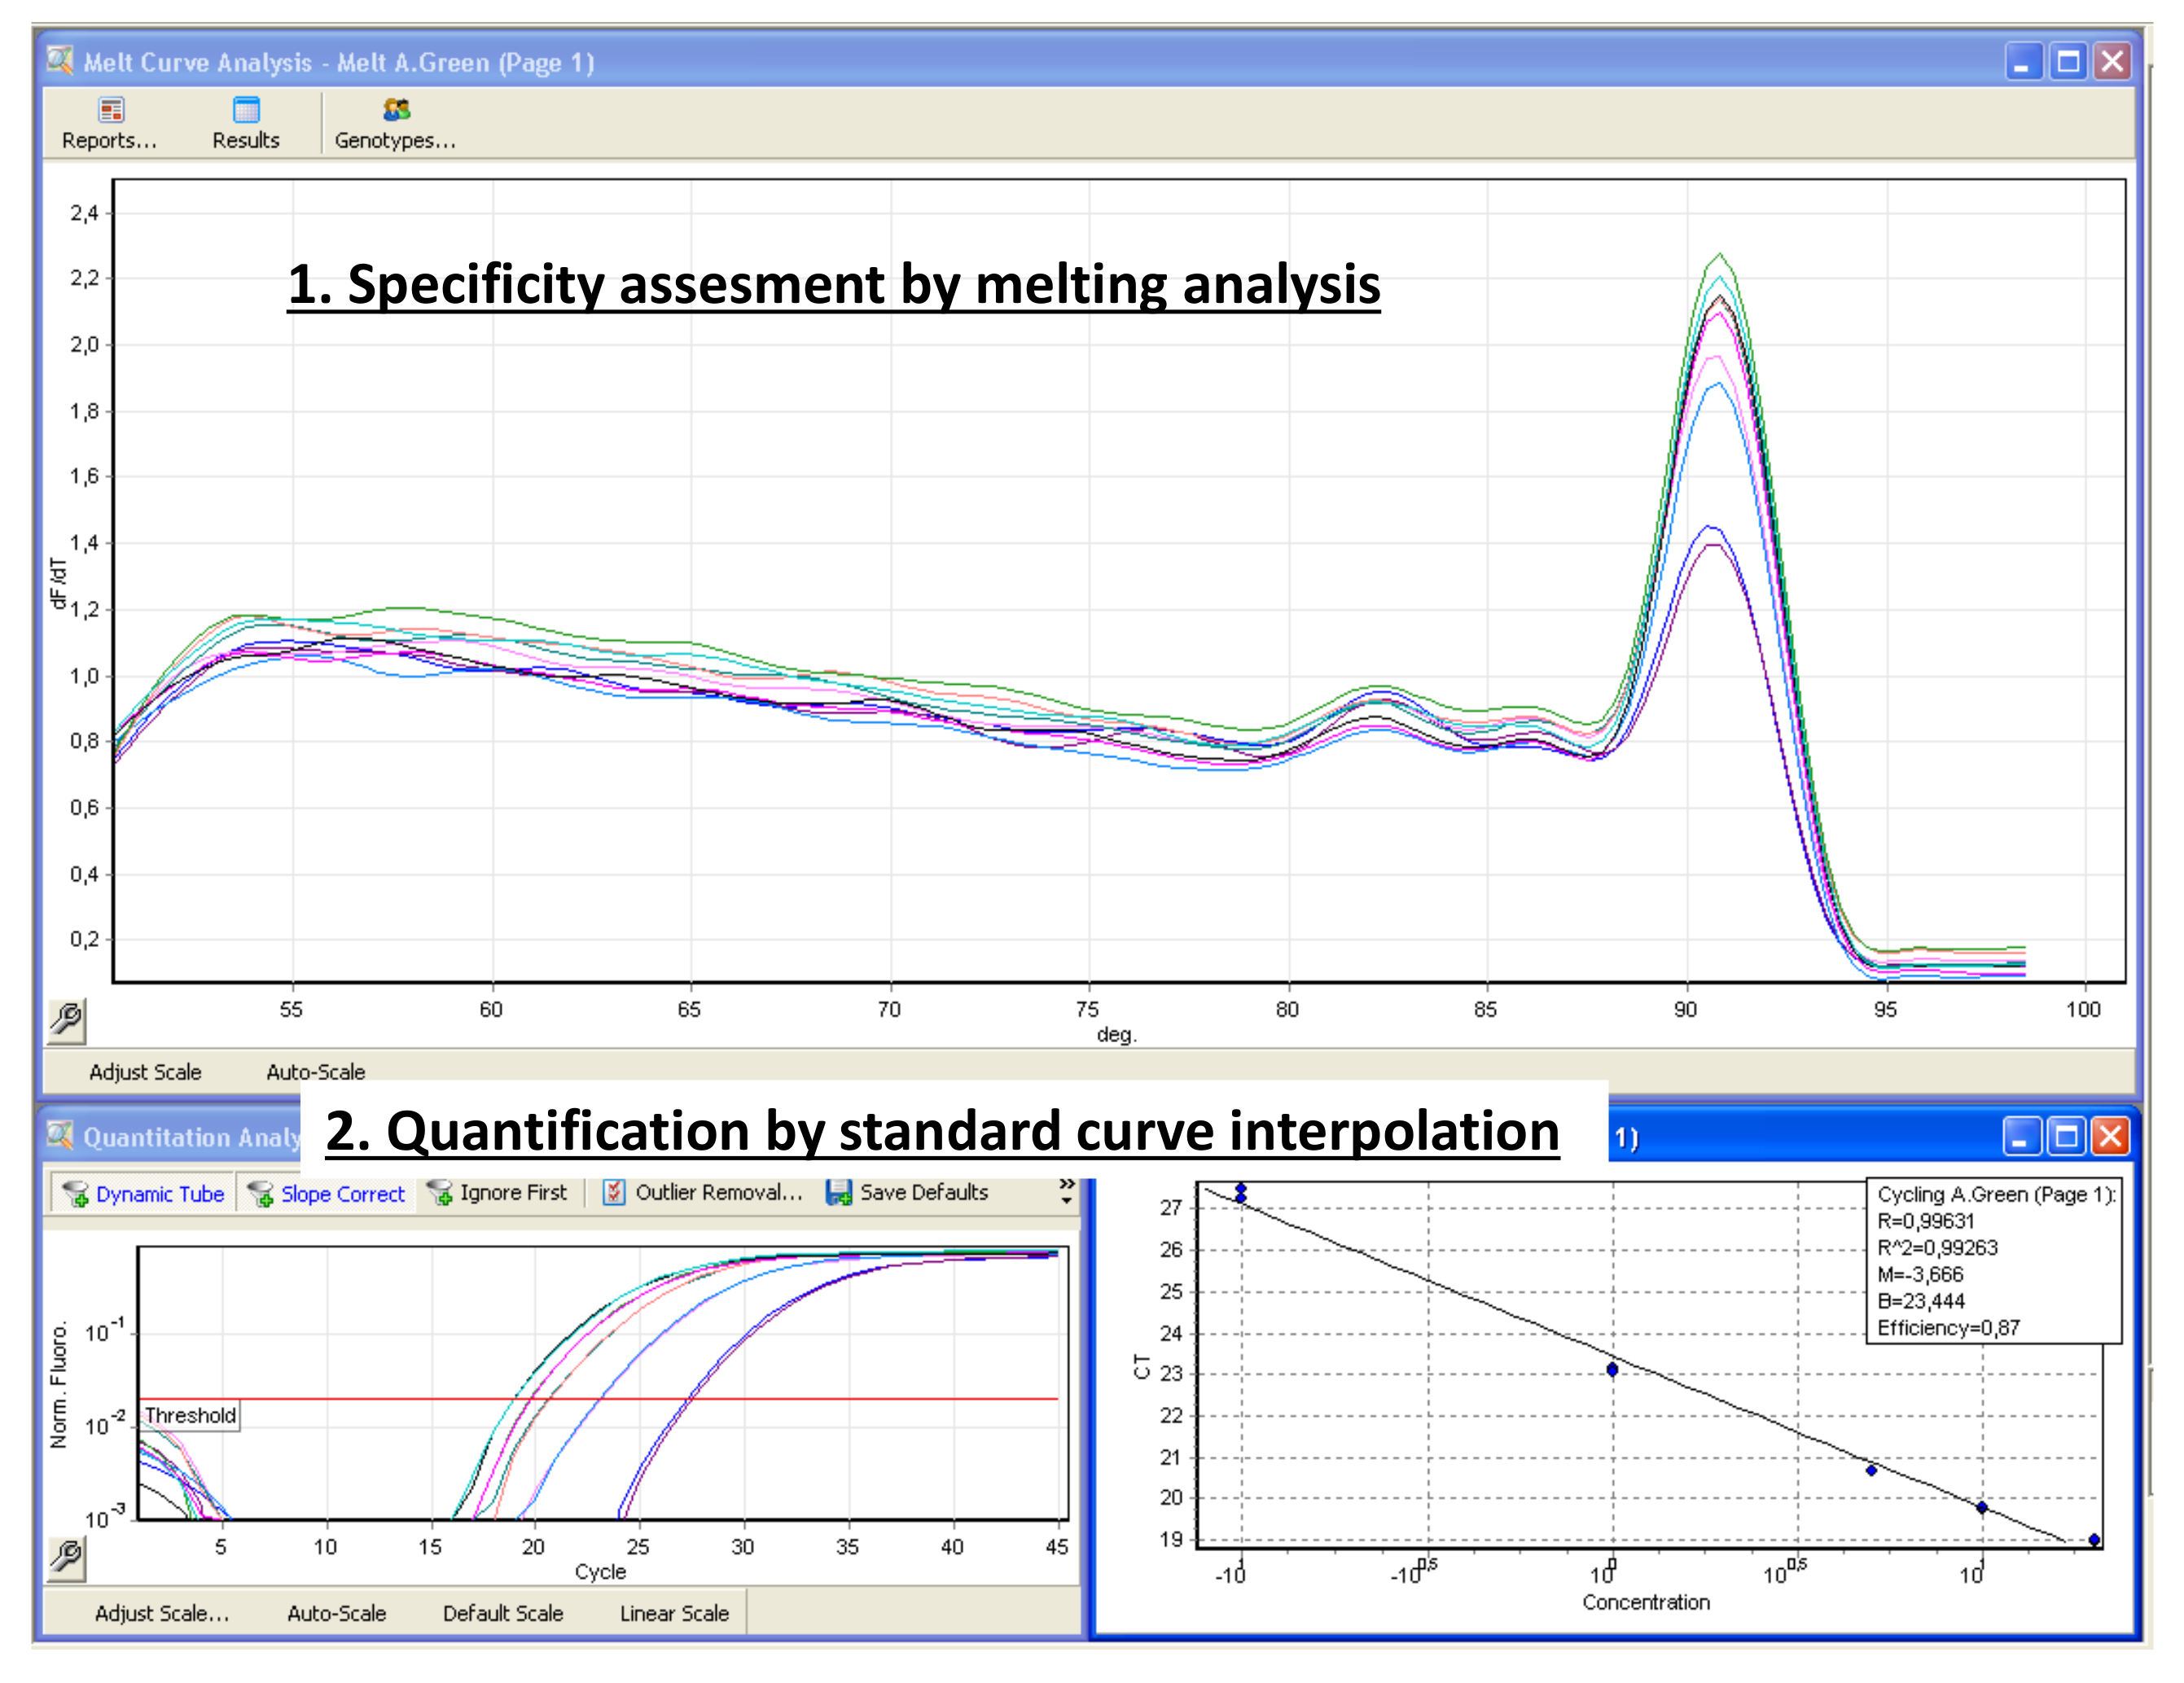This screenshot has width=2184, height=1683.
Task: Click the Save Defaults disk icon
Action: click(838, 1192)
